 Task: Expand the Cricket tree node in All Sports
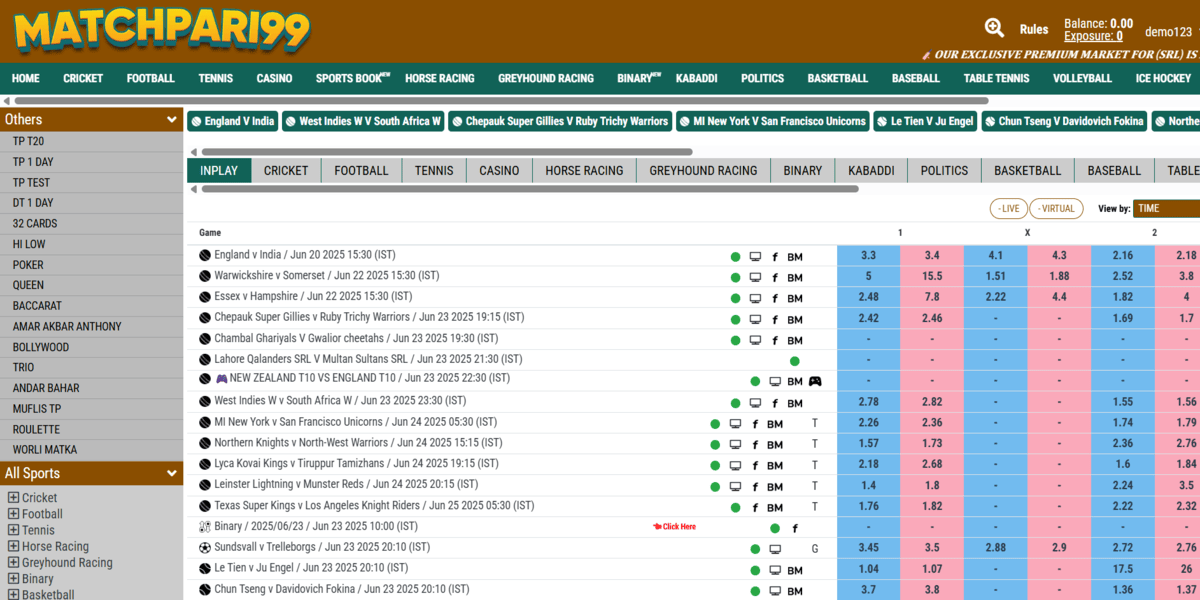pos(13,498)
